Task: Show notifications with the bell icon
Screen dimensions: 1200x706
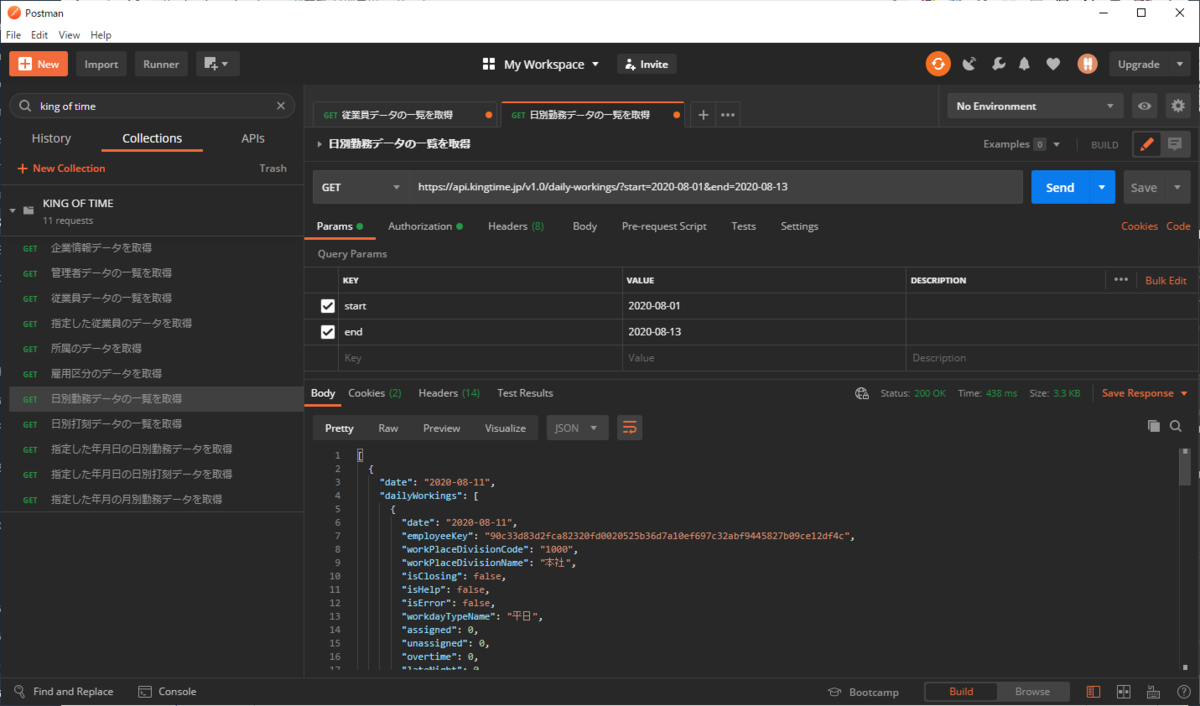Action: pyautogui.click(x=1025, y=64)
